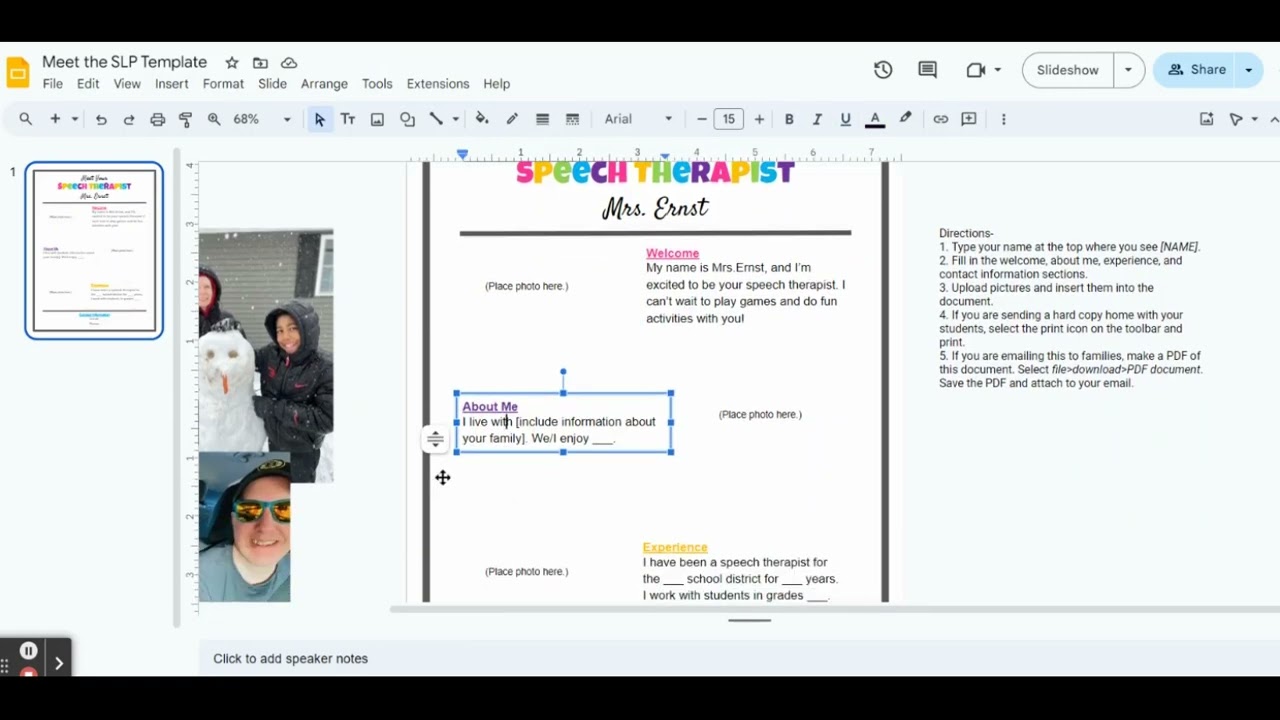Open the highlight color marker
Viewport: 1280px width, 720px height.
pyautogui.click(x=905, y=119)
